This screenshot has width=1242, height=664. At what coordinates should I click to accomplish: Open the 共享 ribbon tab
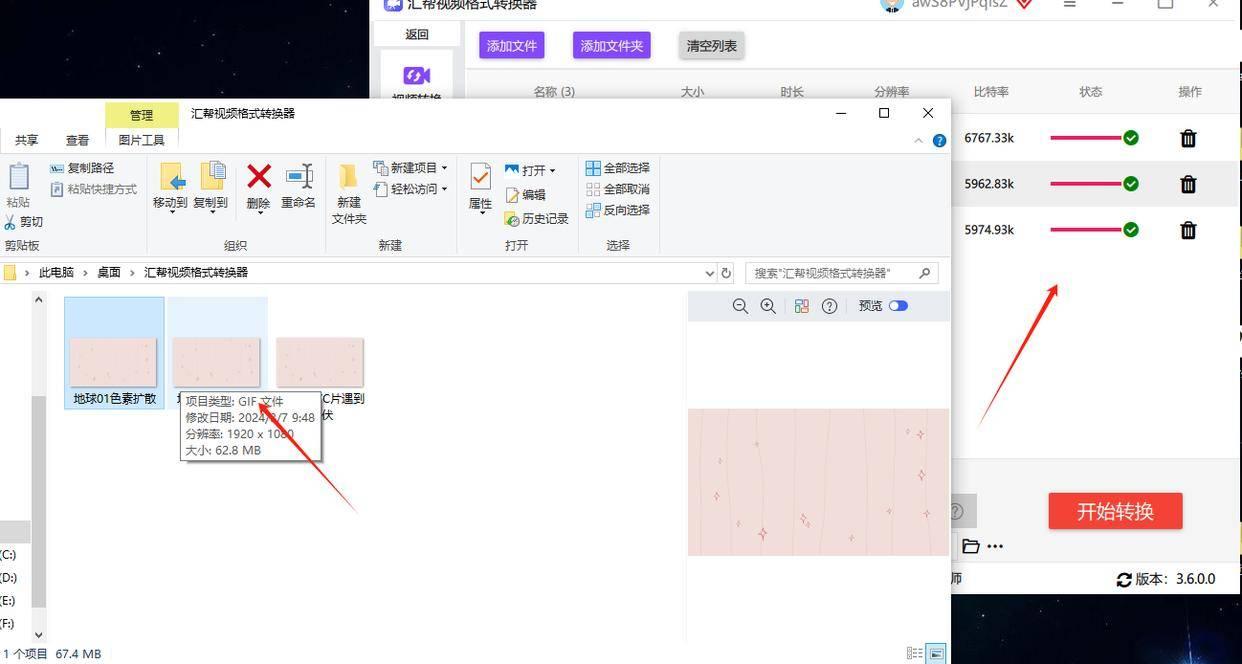click(x=27, y=140)
